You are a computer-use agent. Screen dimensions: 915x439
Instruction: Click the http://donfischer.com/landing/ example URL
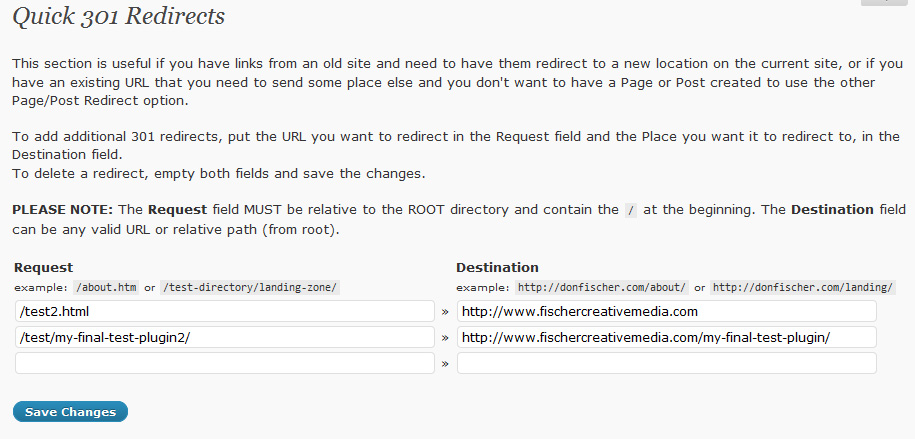coord(803,288)
